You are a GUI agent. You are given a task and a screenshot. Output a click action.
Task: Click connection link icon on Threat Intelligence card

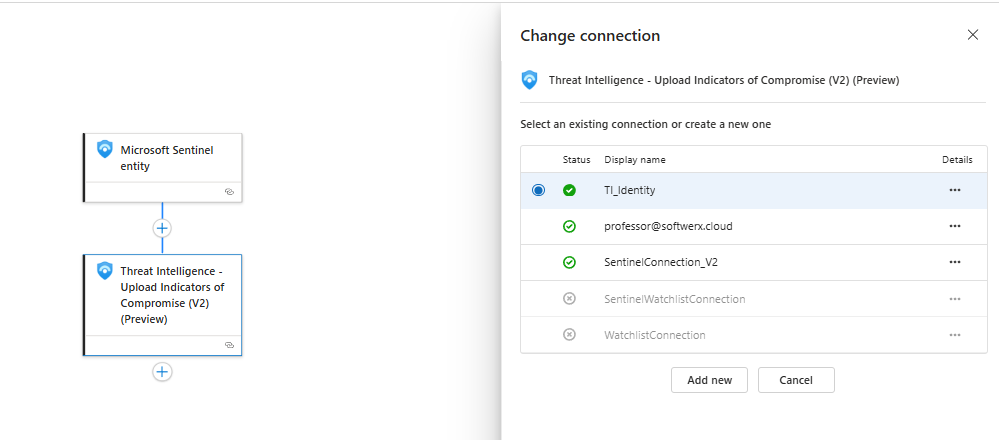(x=230, y=344)
